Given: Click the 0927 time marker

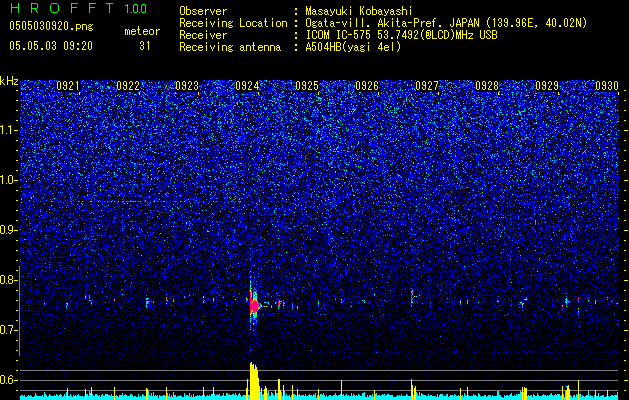Looking at the screenshot, I should tap(427, 86).
